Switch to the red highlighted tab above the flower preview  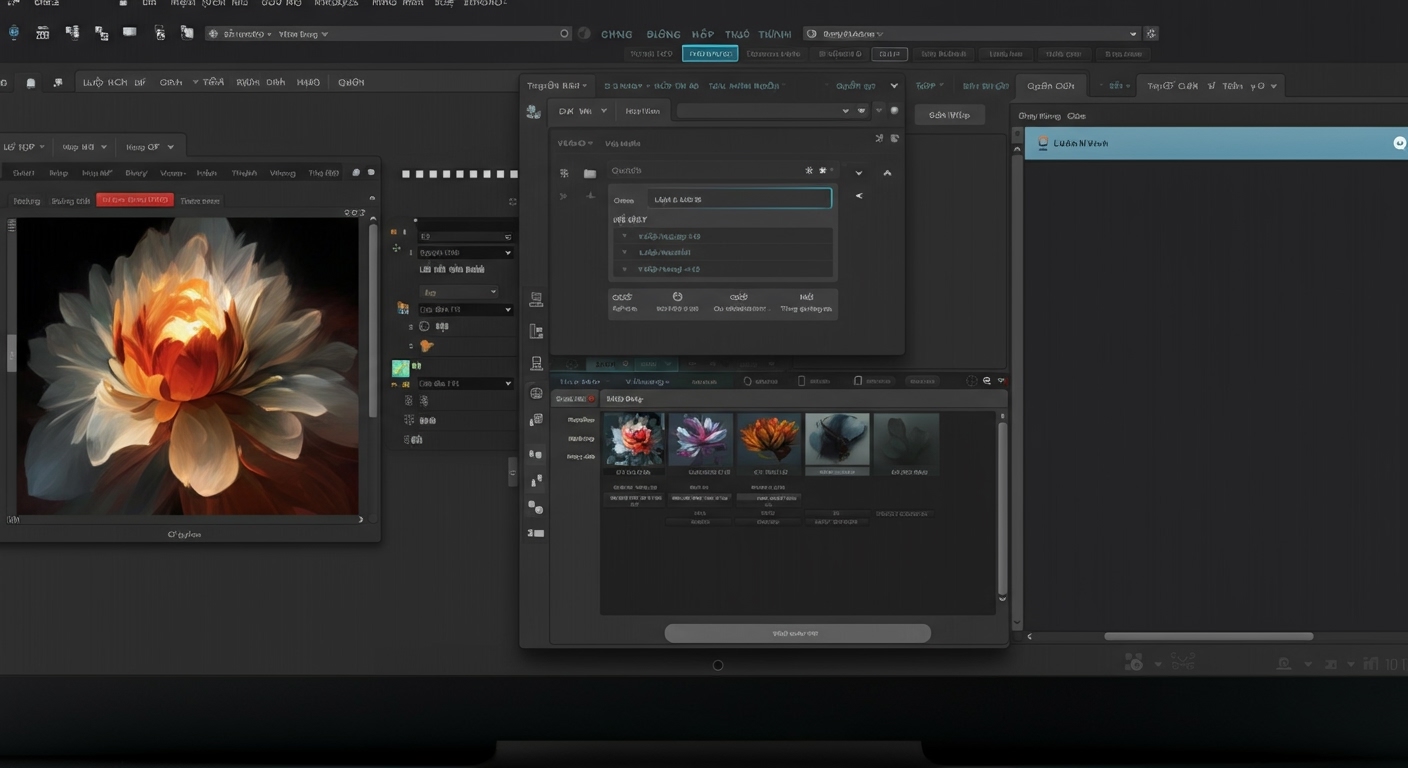134,199
